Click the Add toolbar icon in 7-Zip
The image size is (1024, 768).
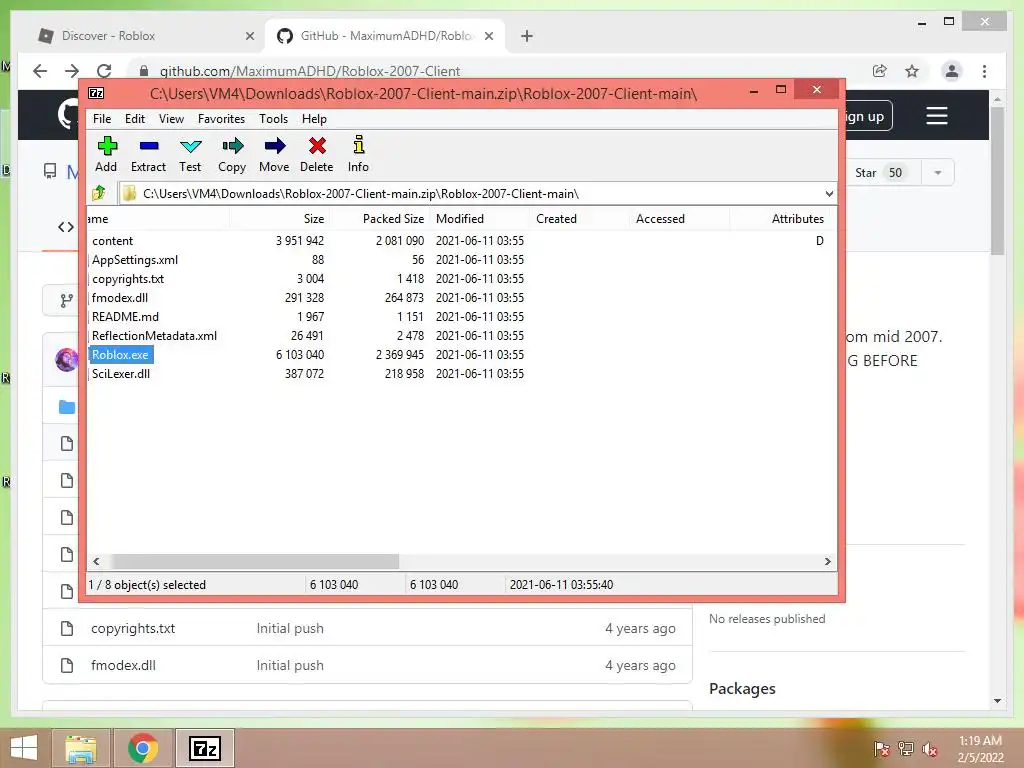pos(106,146)
